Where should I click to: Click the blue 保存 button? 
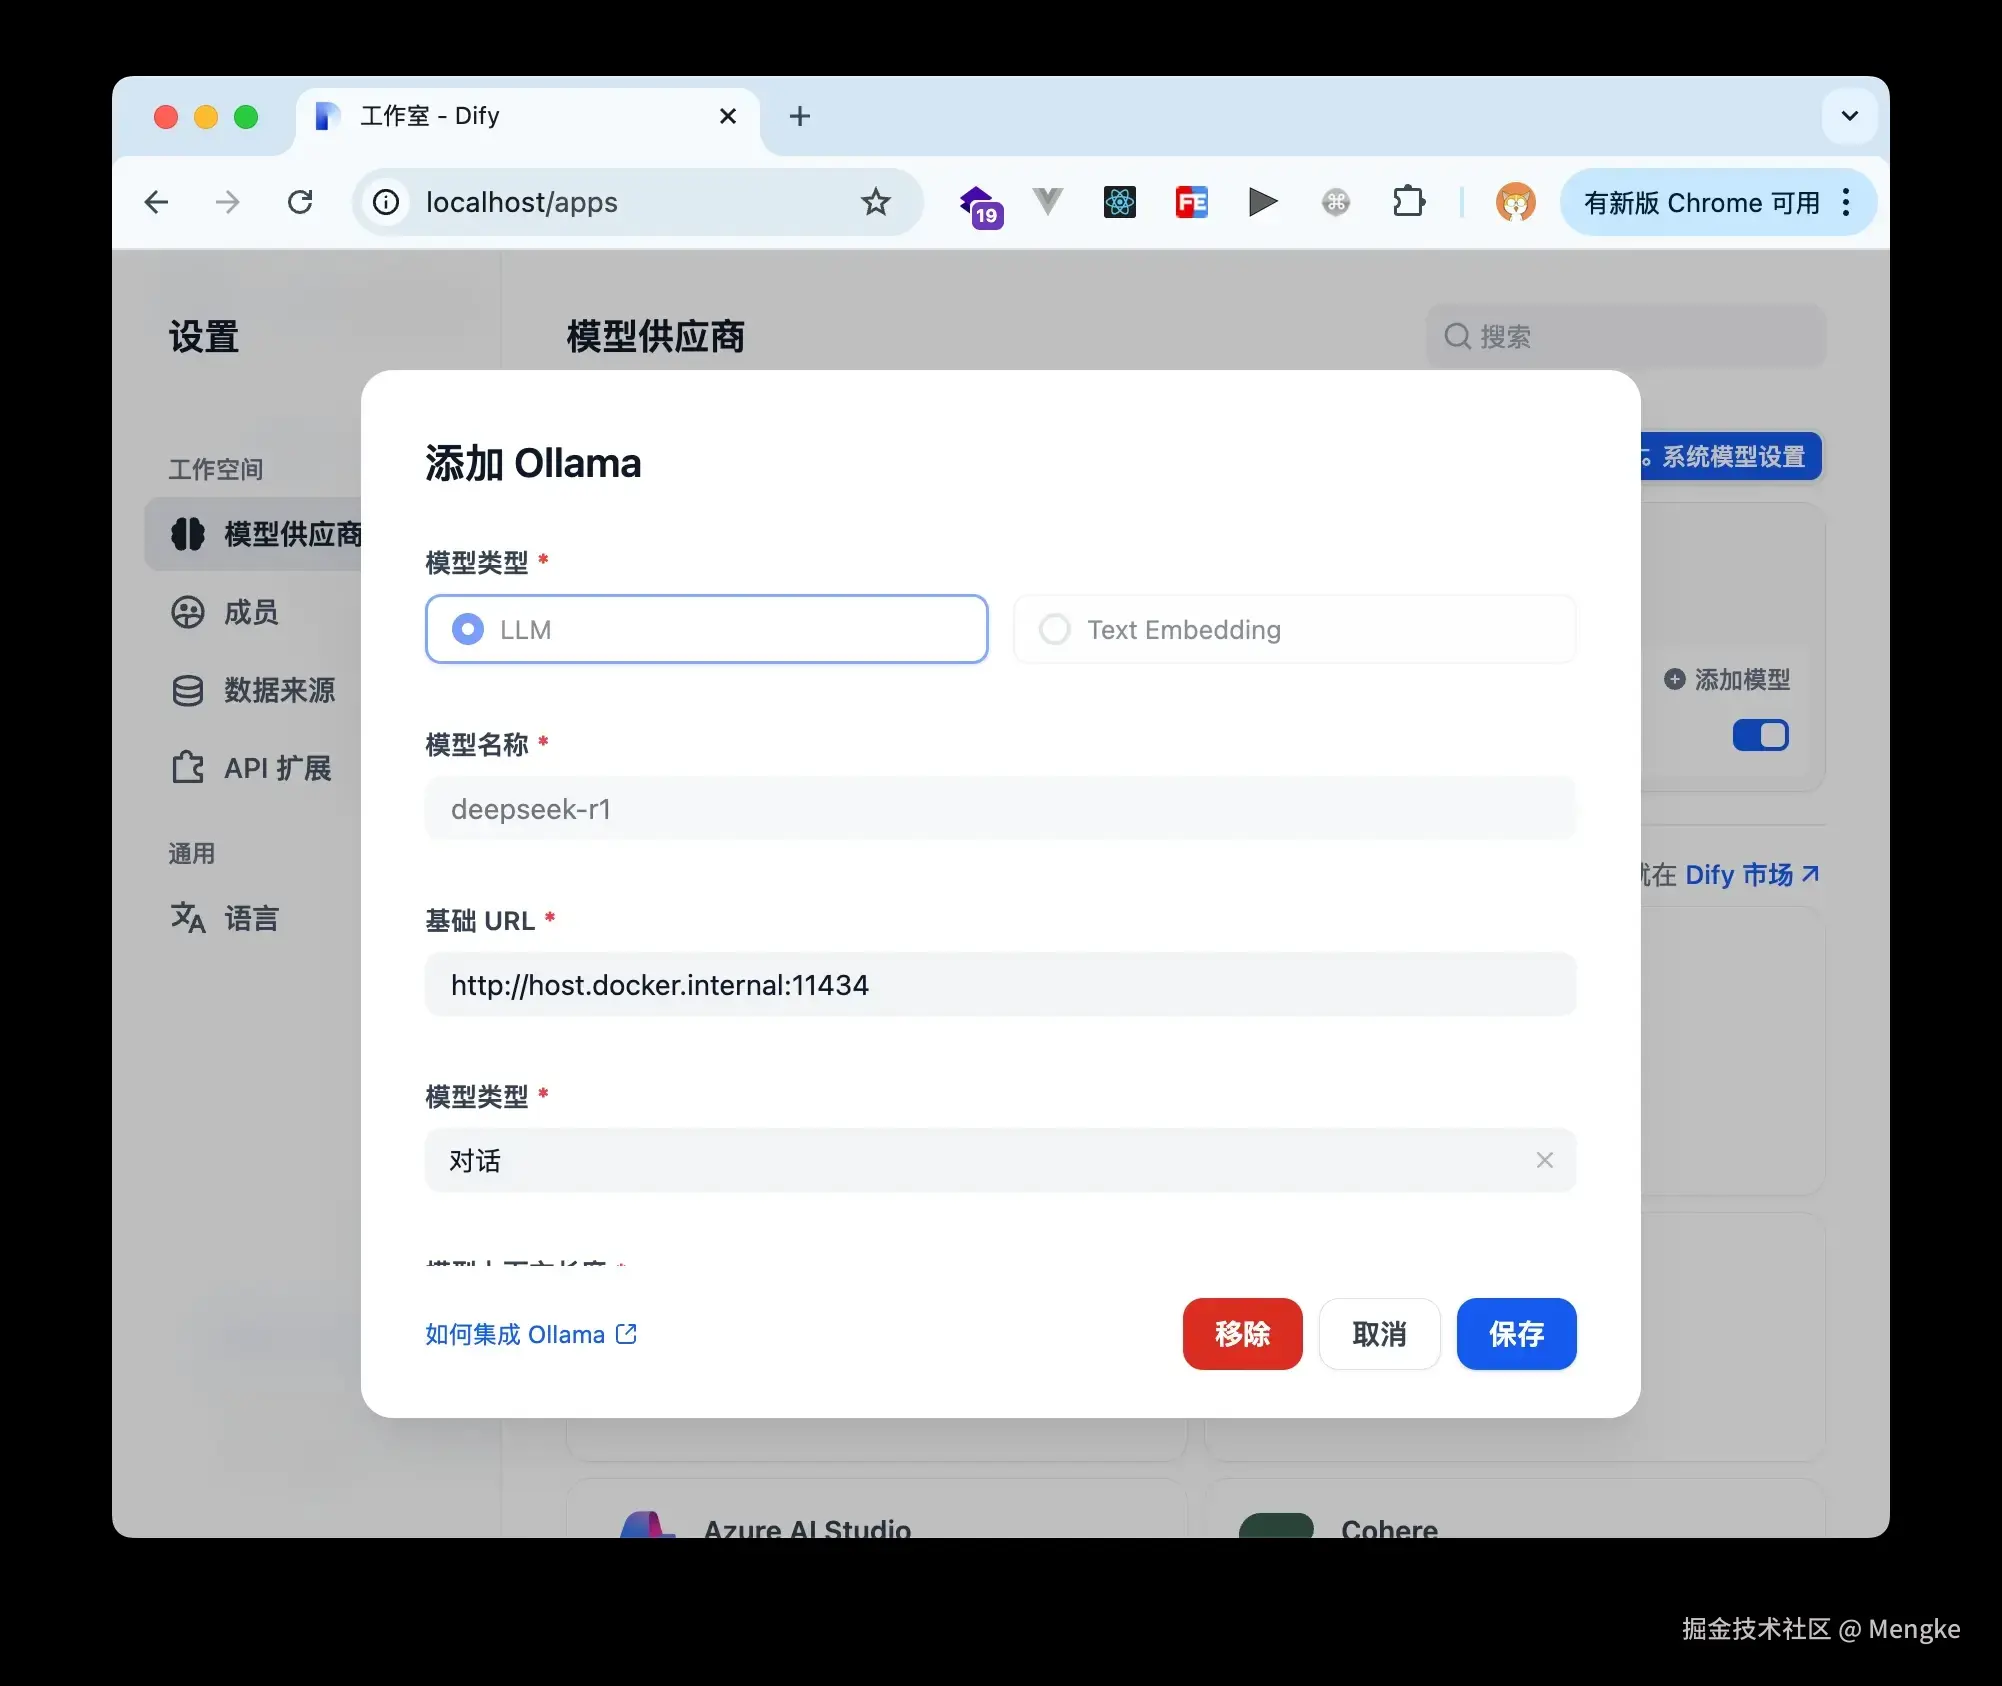coord(1515,1334)
